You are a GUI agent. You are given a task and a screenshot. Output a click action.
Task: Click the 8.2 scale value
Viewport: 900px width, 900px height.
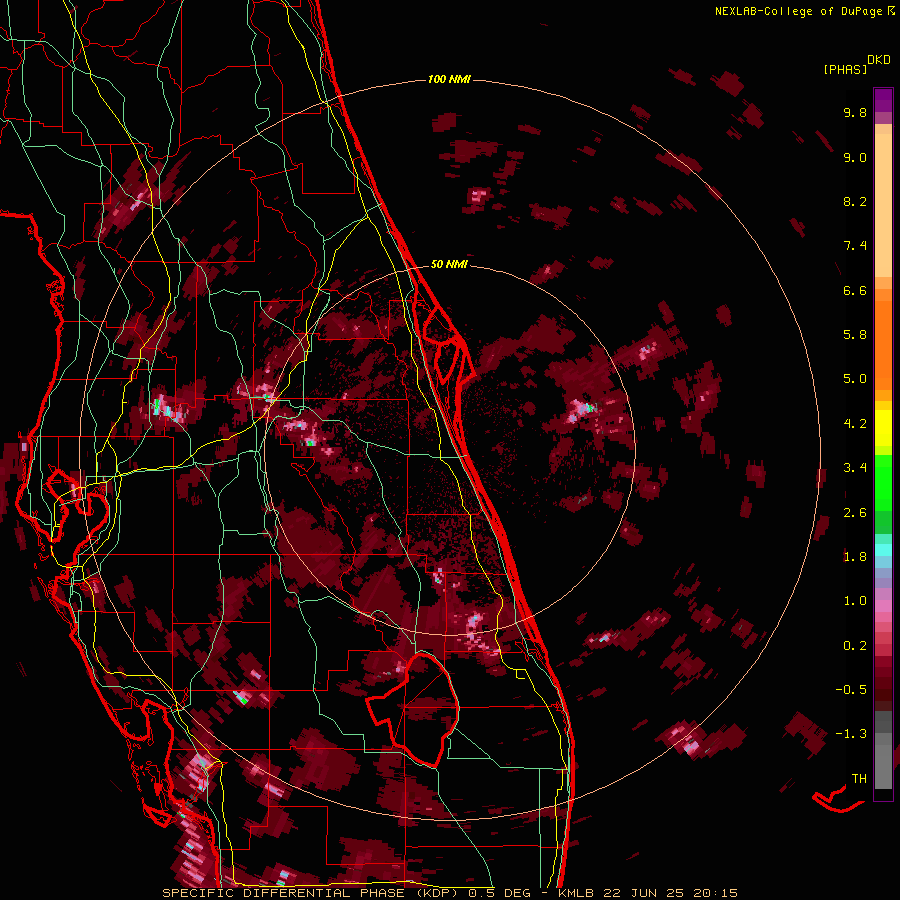[855, 201]
